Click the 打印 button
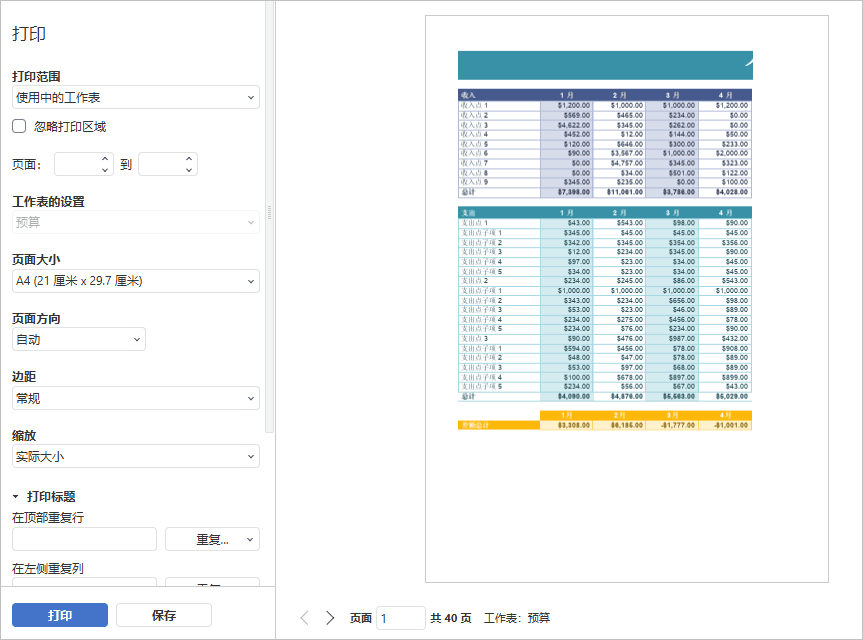Screen dimensions: 863x640 click(60, 615)
